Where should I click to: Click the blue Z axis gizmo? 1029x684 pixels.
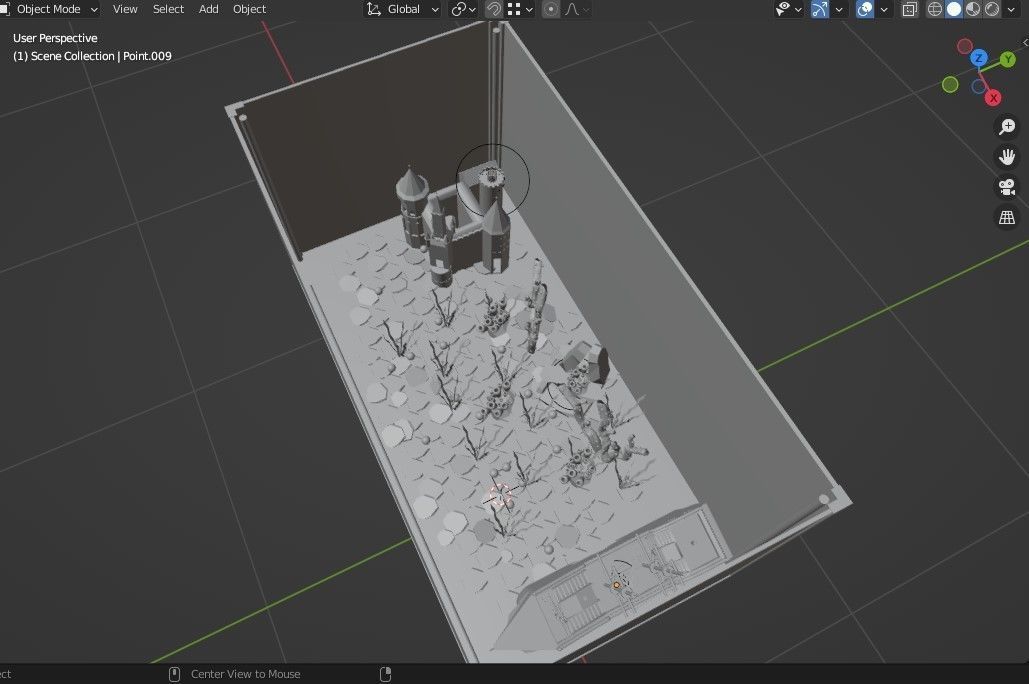(978, 58)
